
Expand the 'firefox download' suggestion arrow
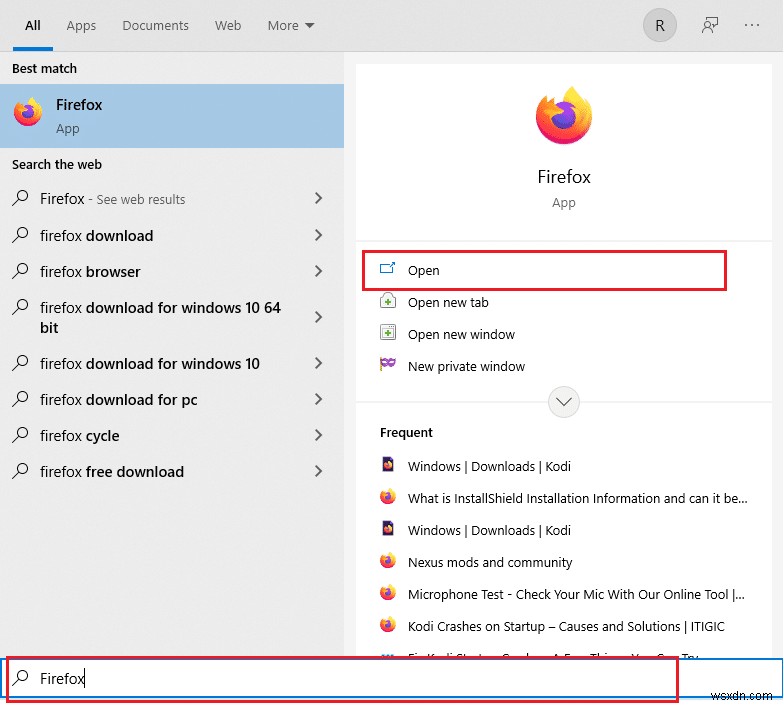click(318, 236)
